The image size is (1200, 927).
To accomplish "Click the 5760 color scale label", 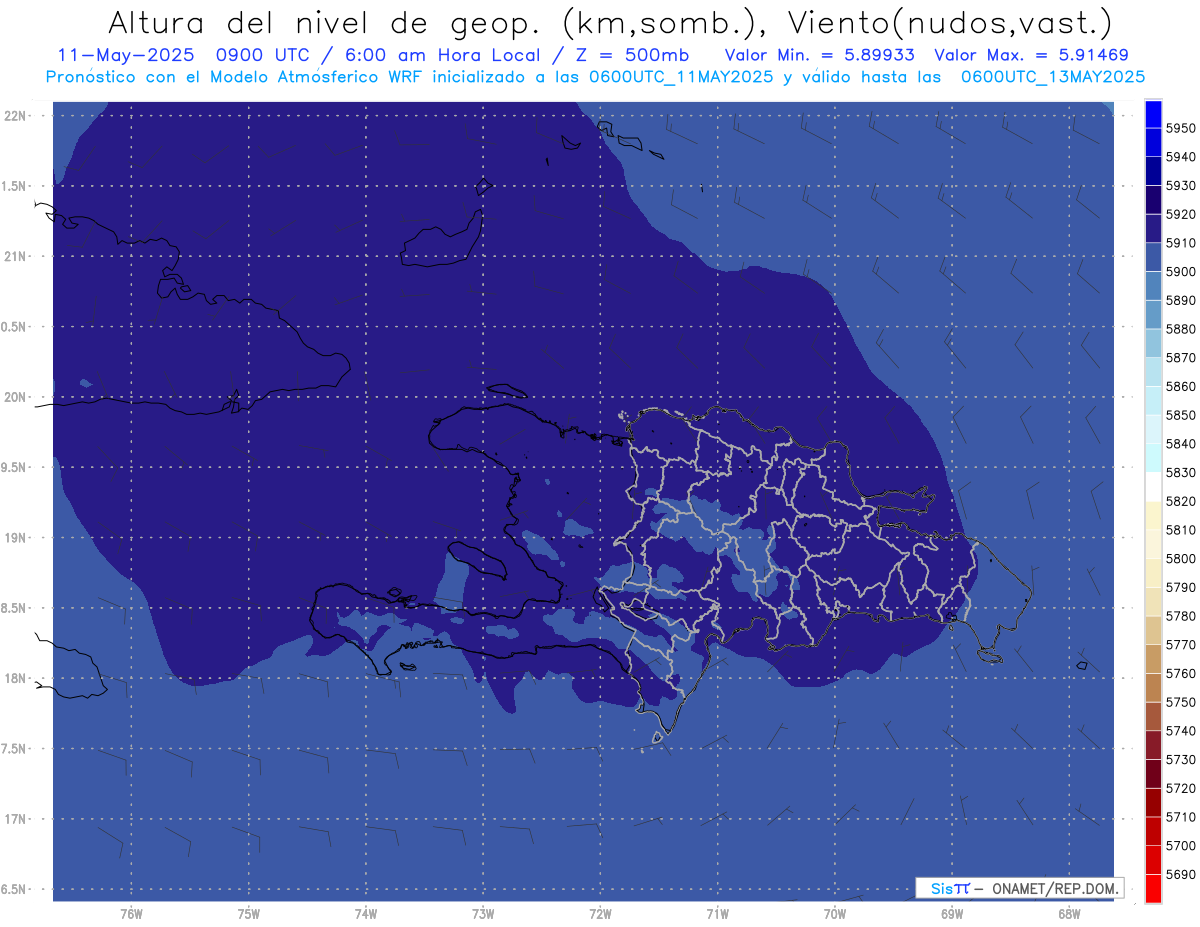I will [x=1181, y=673].
